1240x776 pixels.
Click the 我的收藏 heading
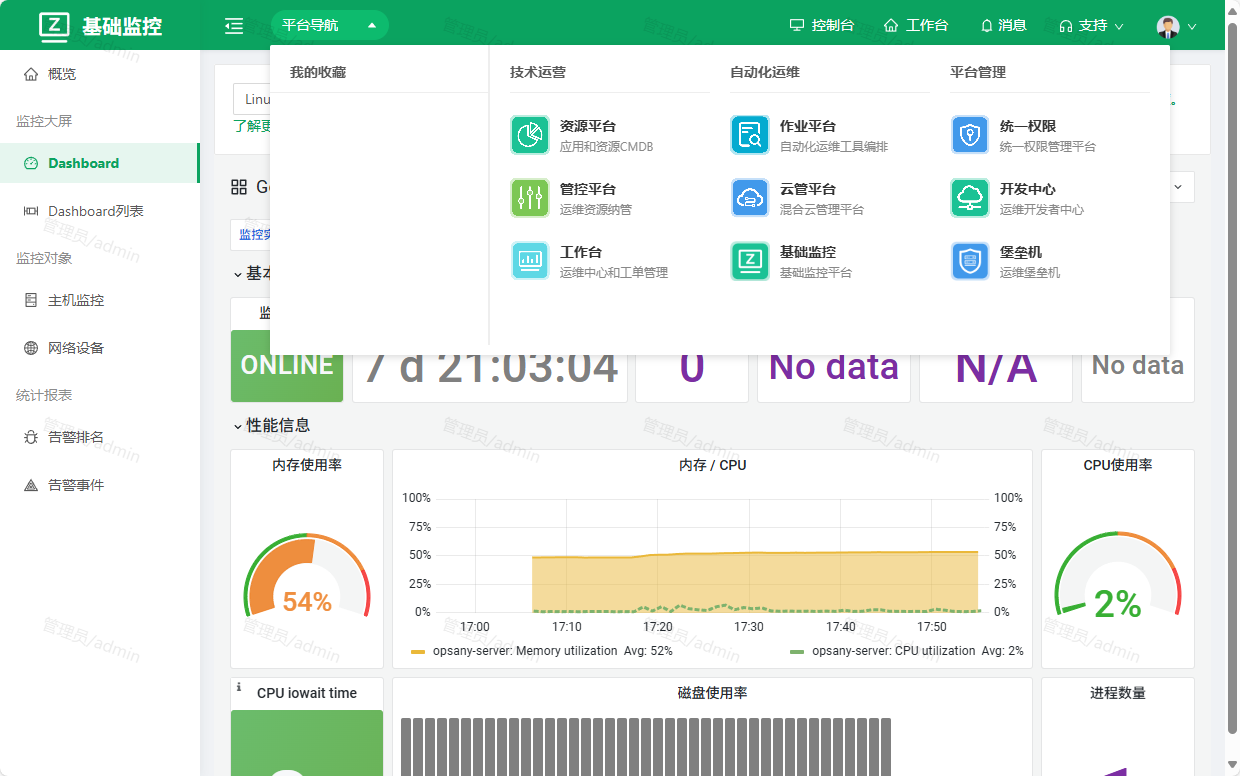pos(318,72)
